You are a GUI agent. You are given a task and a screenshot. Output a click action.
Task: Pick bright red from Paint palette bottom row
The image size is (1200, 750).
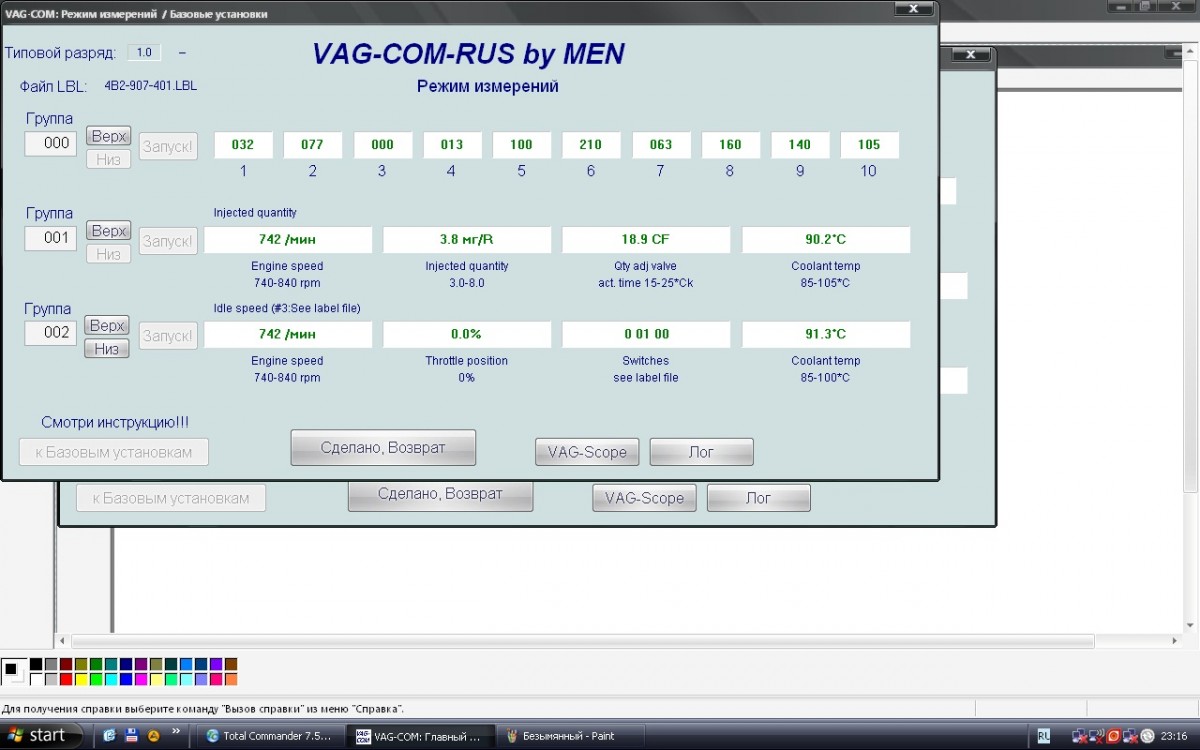tap(66, 679)
